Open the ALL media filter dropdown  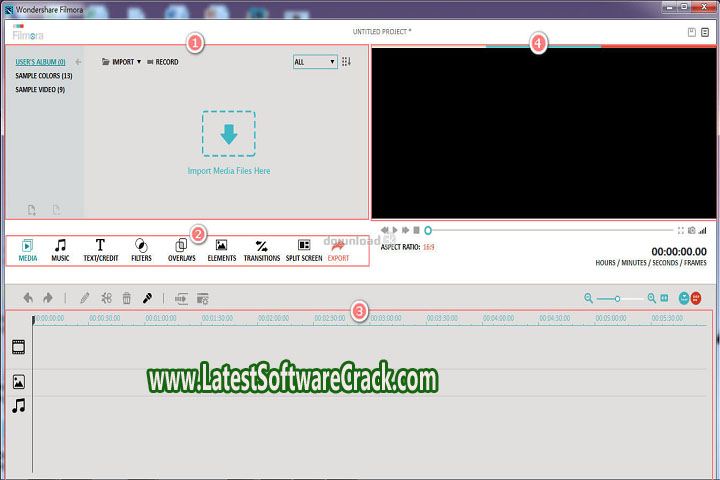[315, 62]
